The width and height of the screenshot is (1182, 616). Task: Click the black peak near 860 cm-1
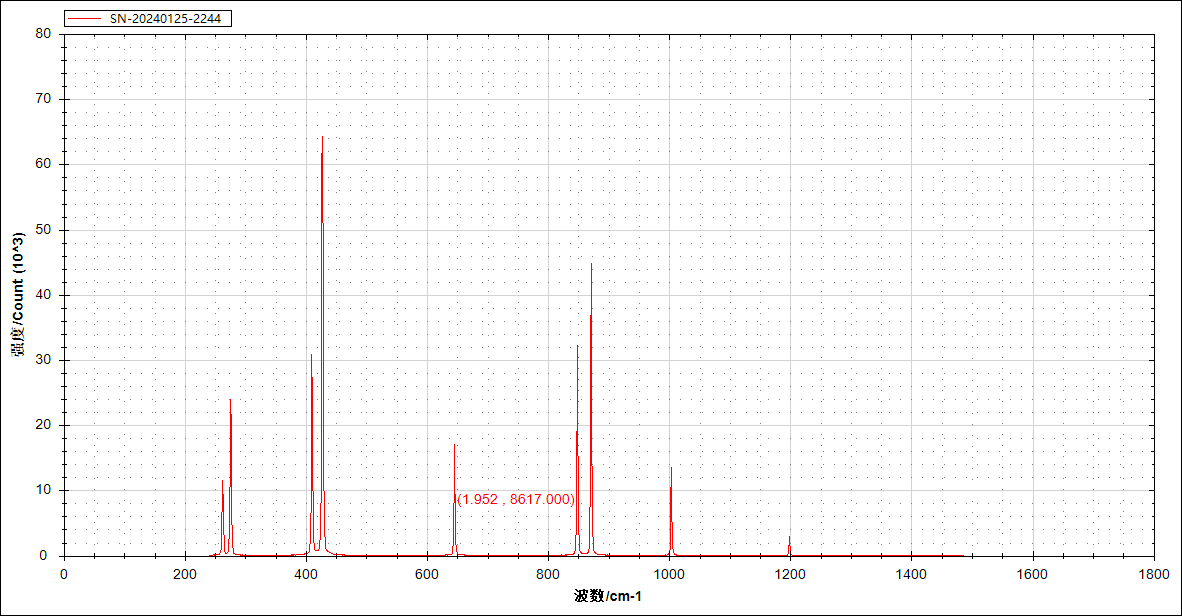(x=591, y=270)
